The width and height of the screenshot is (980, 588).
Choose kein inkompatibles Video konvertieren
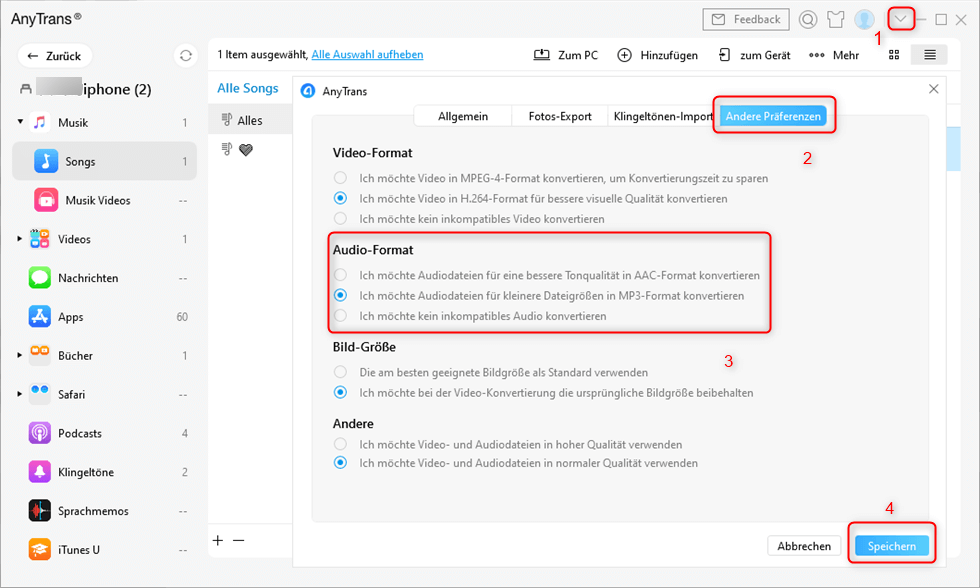coord(340,218)
